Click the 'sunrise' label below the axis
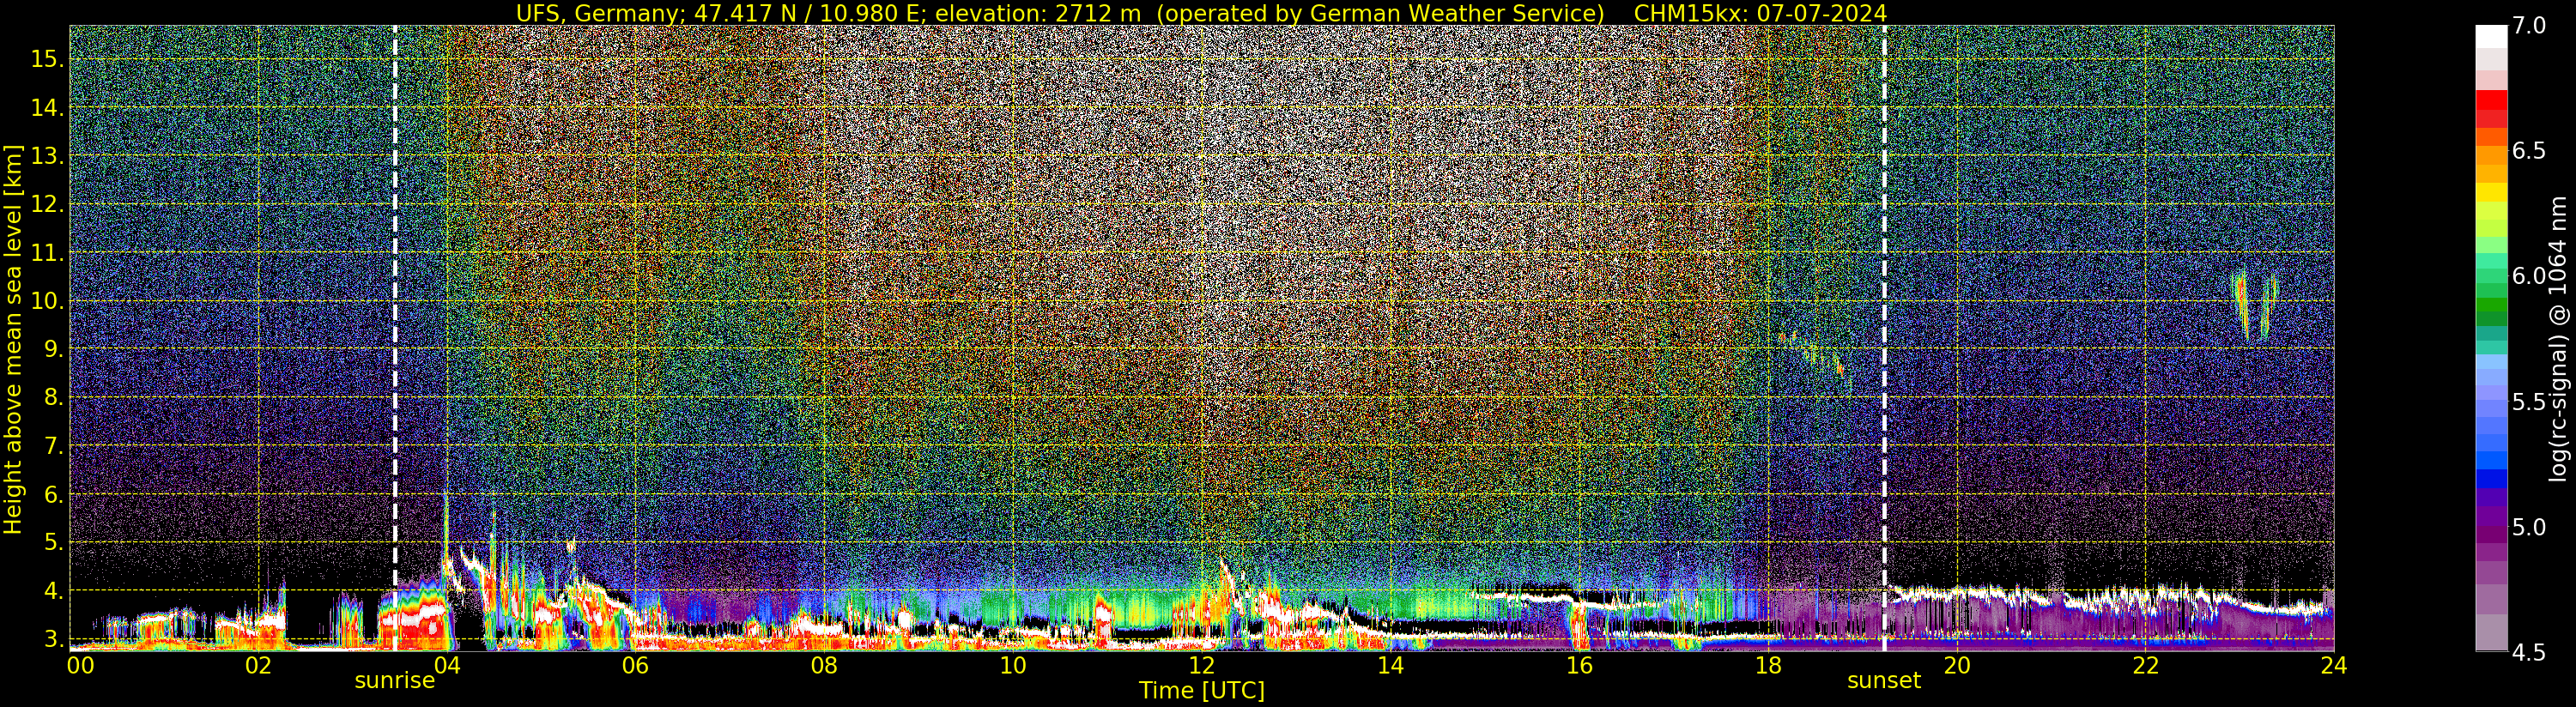The image size is (2576, 707). pyautogui.click(x=395, y=681)
